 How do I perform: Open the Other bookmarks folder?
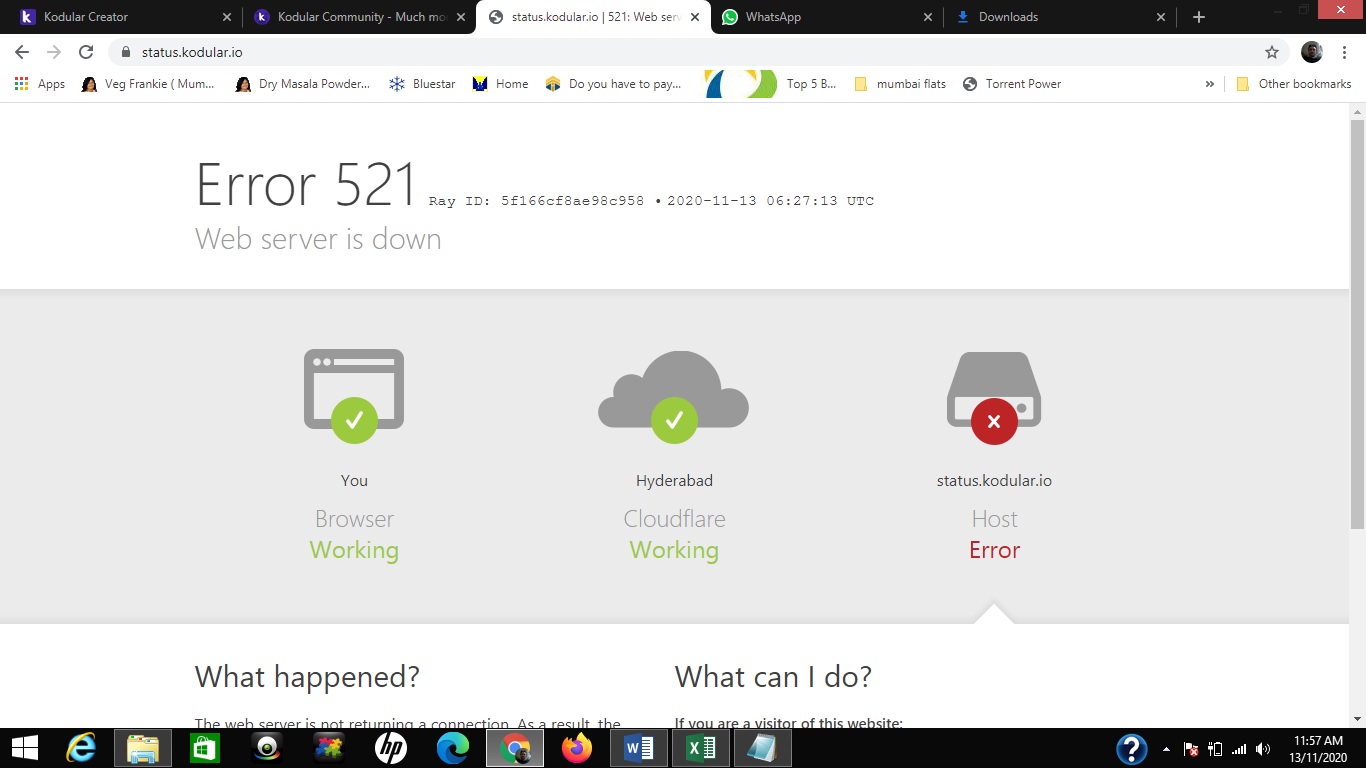coord(1294,84)
